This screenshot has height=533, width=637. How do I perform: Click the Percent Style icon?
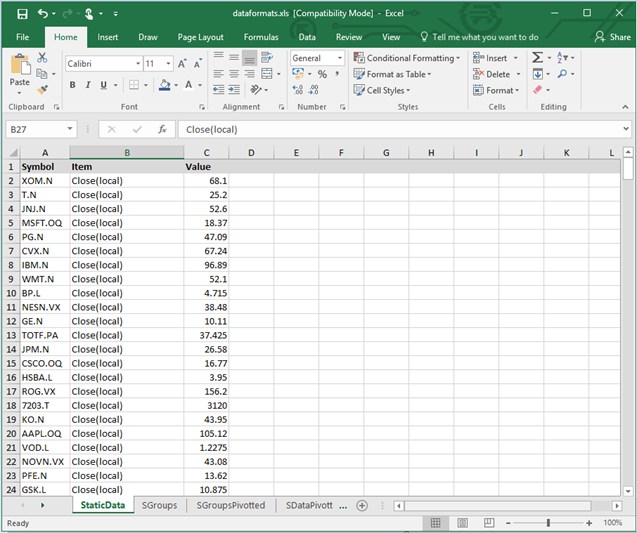coord(322,74)
